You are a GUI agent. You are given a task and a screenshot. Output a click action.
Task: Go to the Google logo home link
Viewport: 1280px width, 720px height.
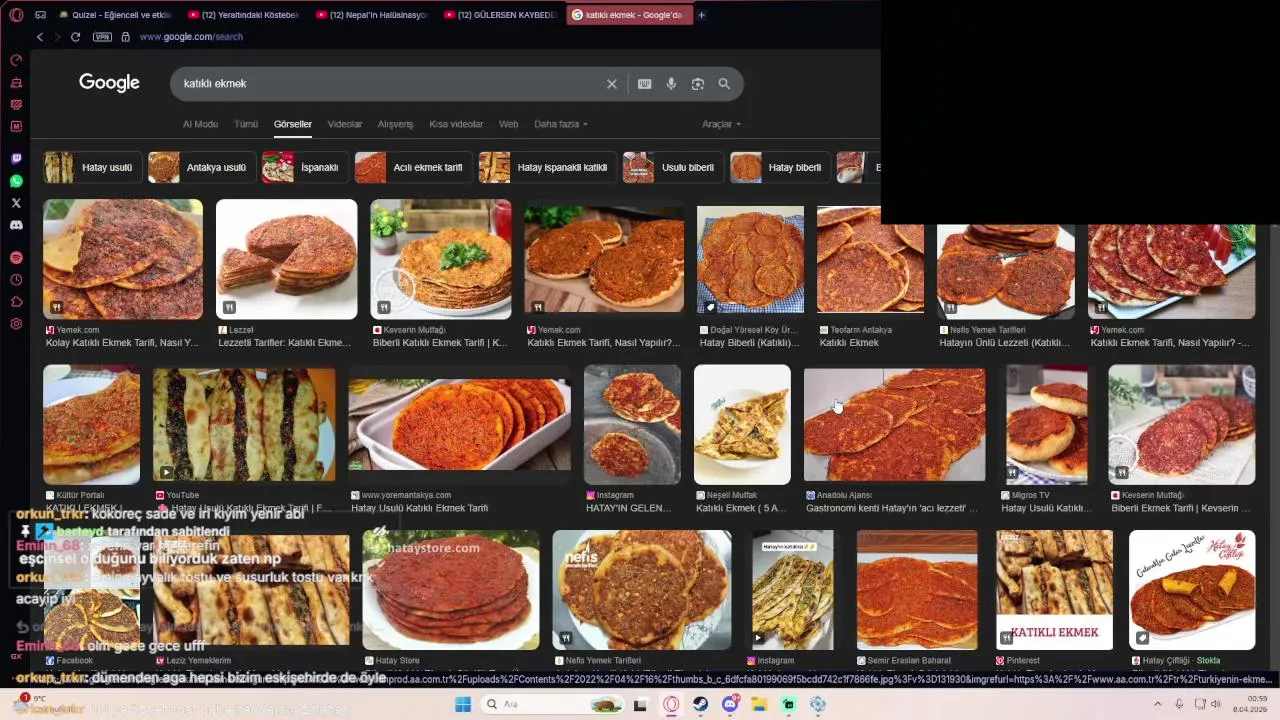point(109,83)
